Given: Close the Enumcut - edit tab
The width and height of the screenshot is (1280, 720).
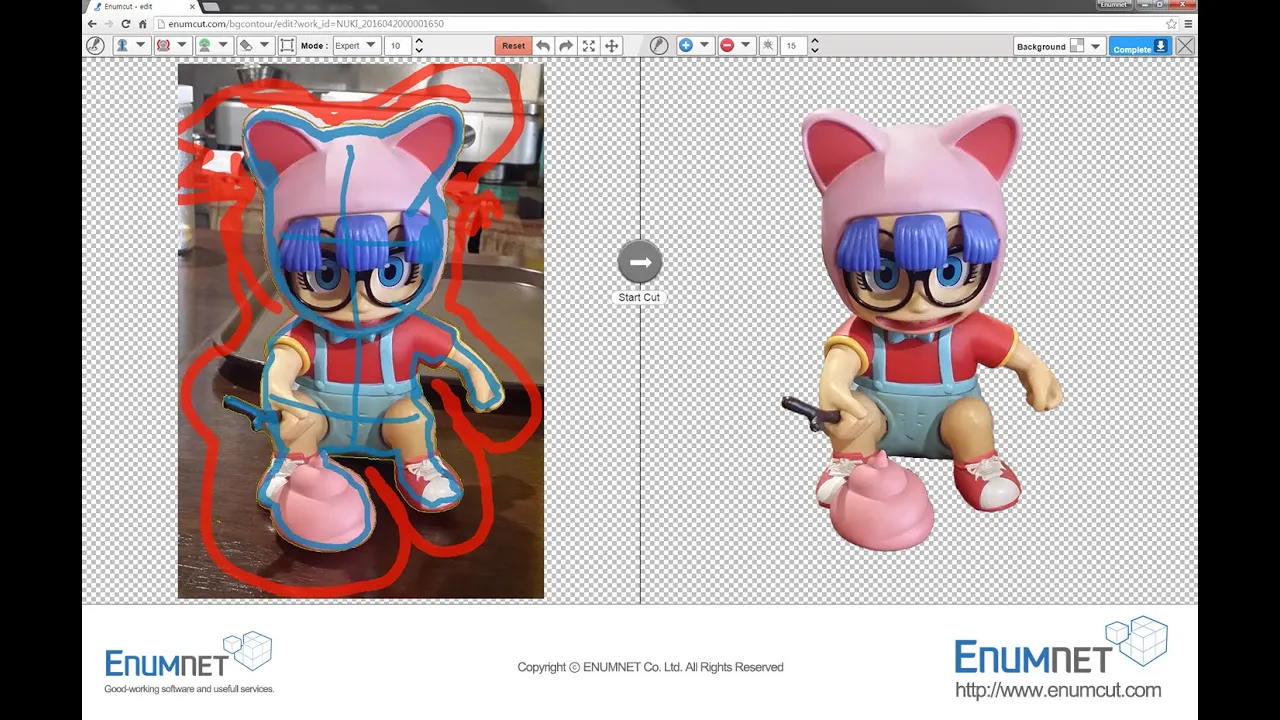Looking at the screenshot, I should coord(192,7).
